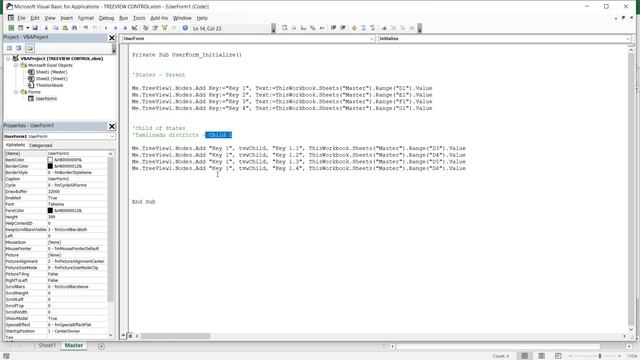The image size is (640, 360).
Task: Click the List Properties/Methods icon
Action: (284, 28)
